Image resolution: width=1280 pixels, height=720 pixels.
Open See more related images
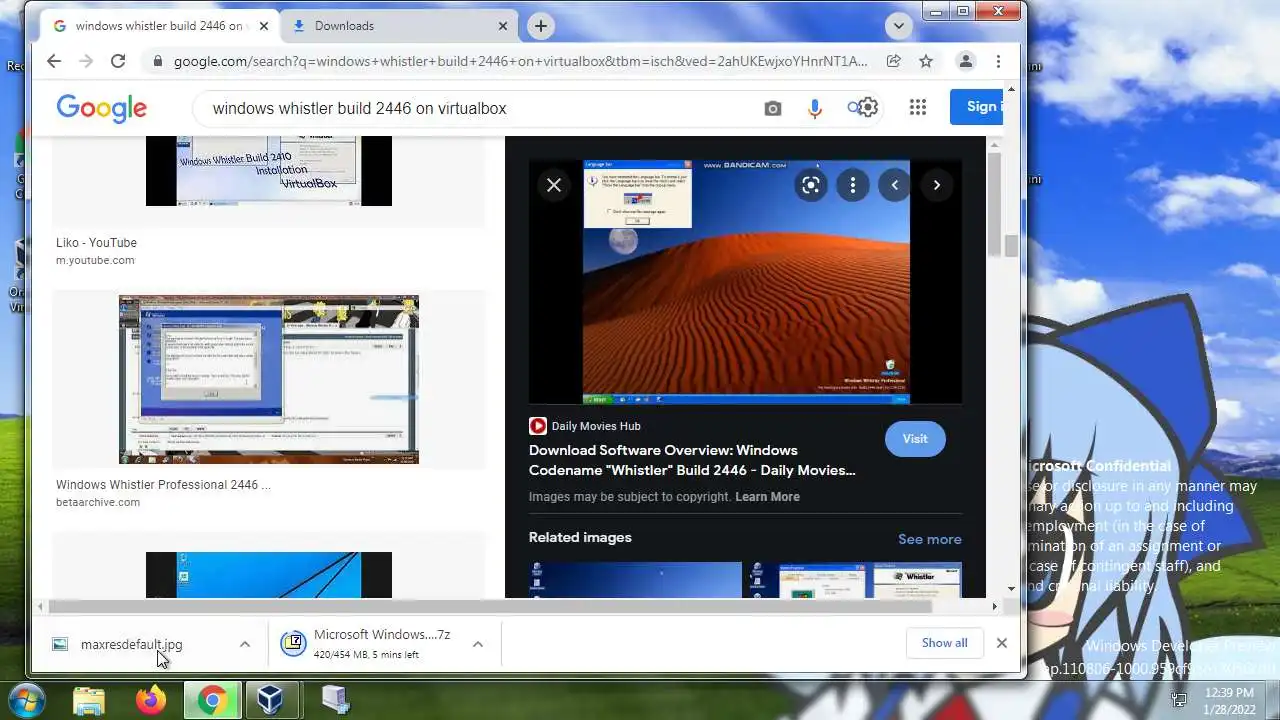click(x=930, y=539)
